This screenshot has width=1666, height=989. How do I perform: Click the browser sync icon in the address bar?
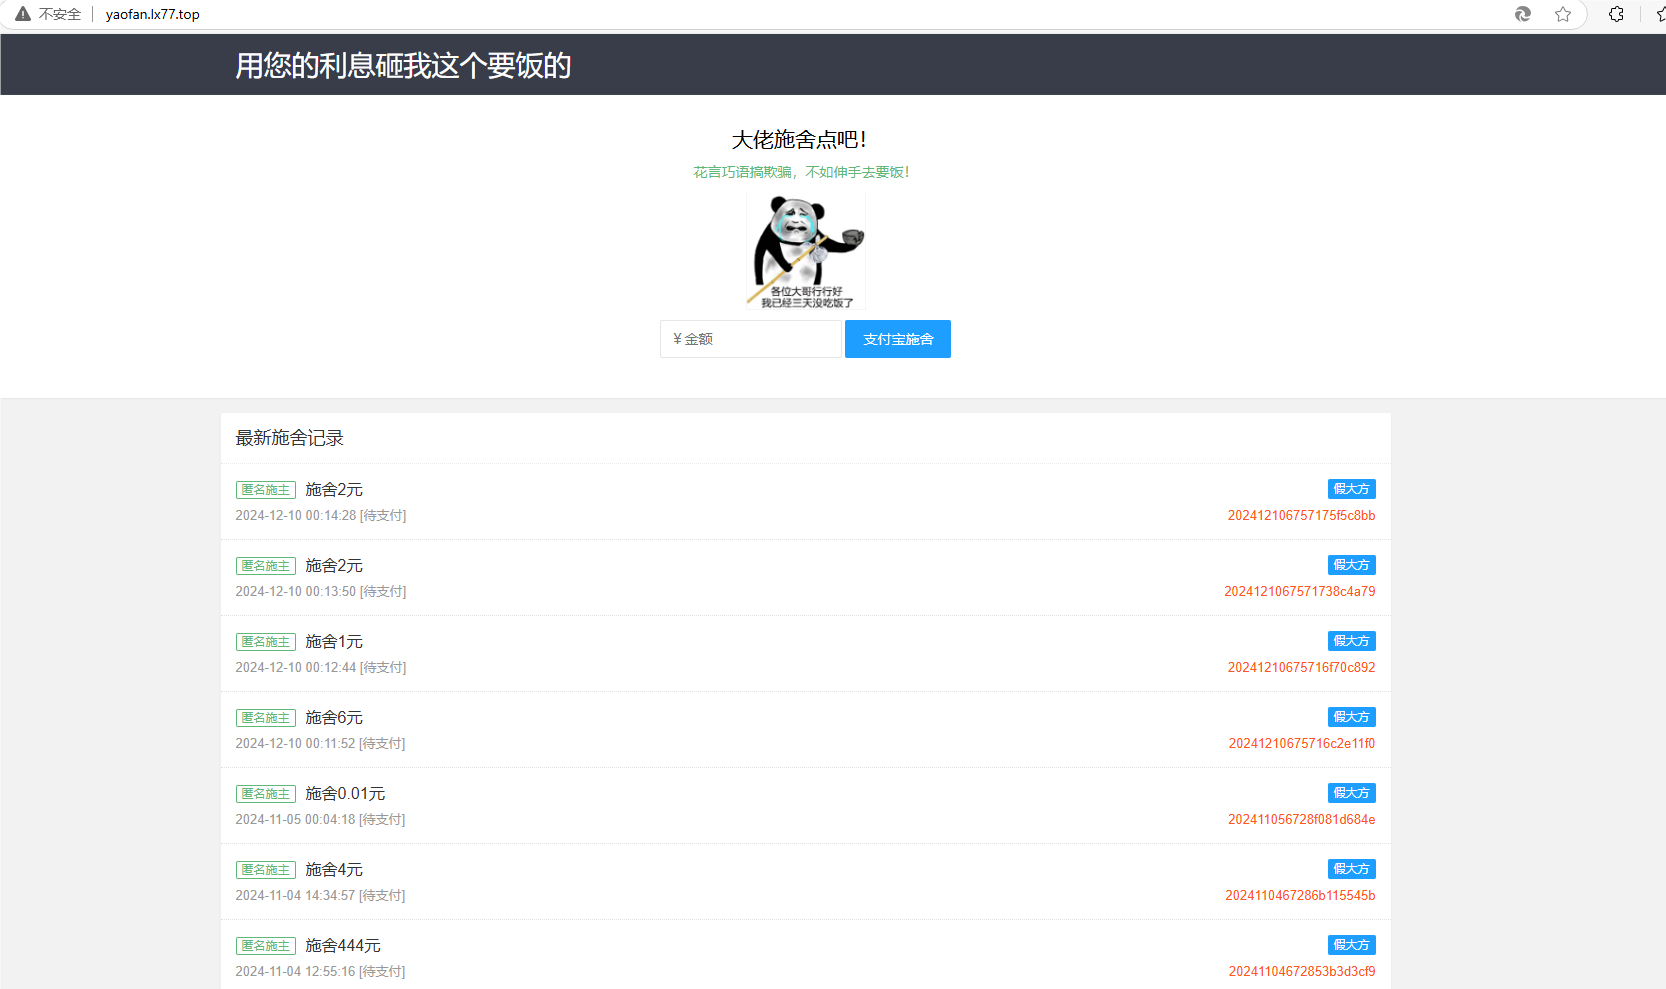pos(1523,14)
